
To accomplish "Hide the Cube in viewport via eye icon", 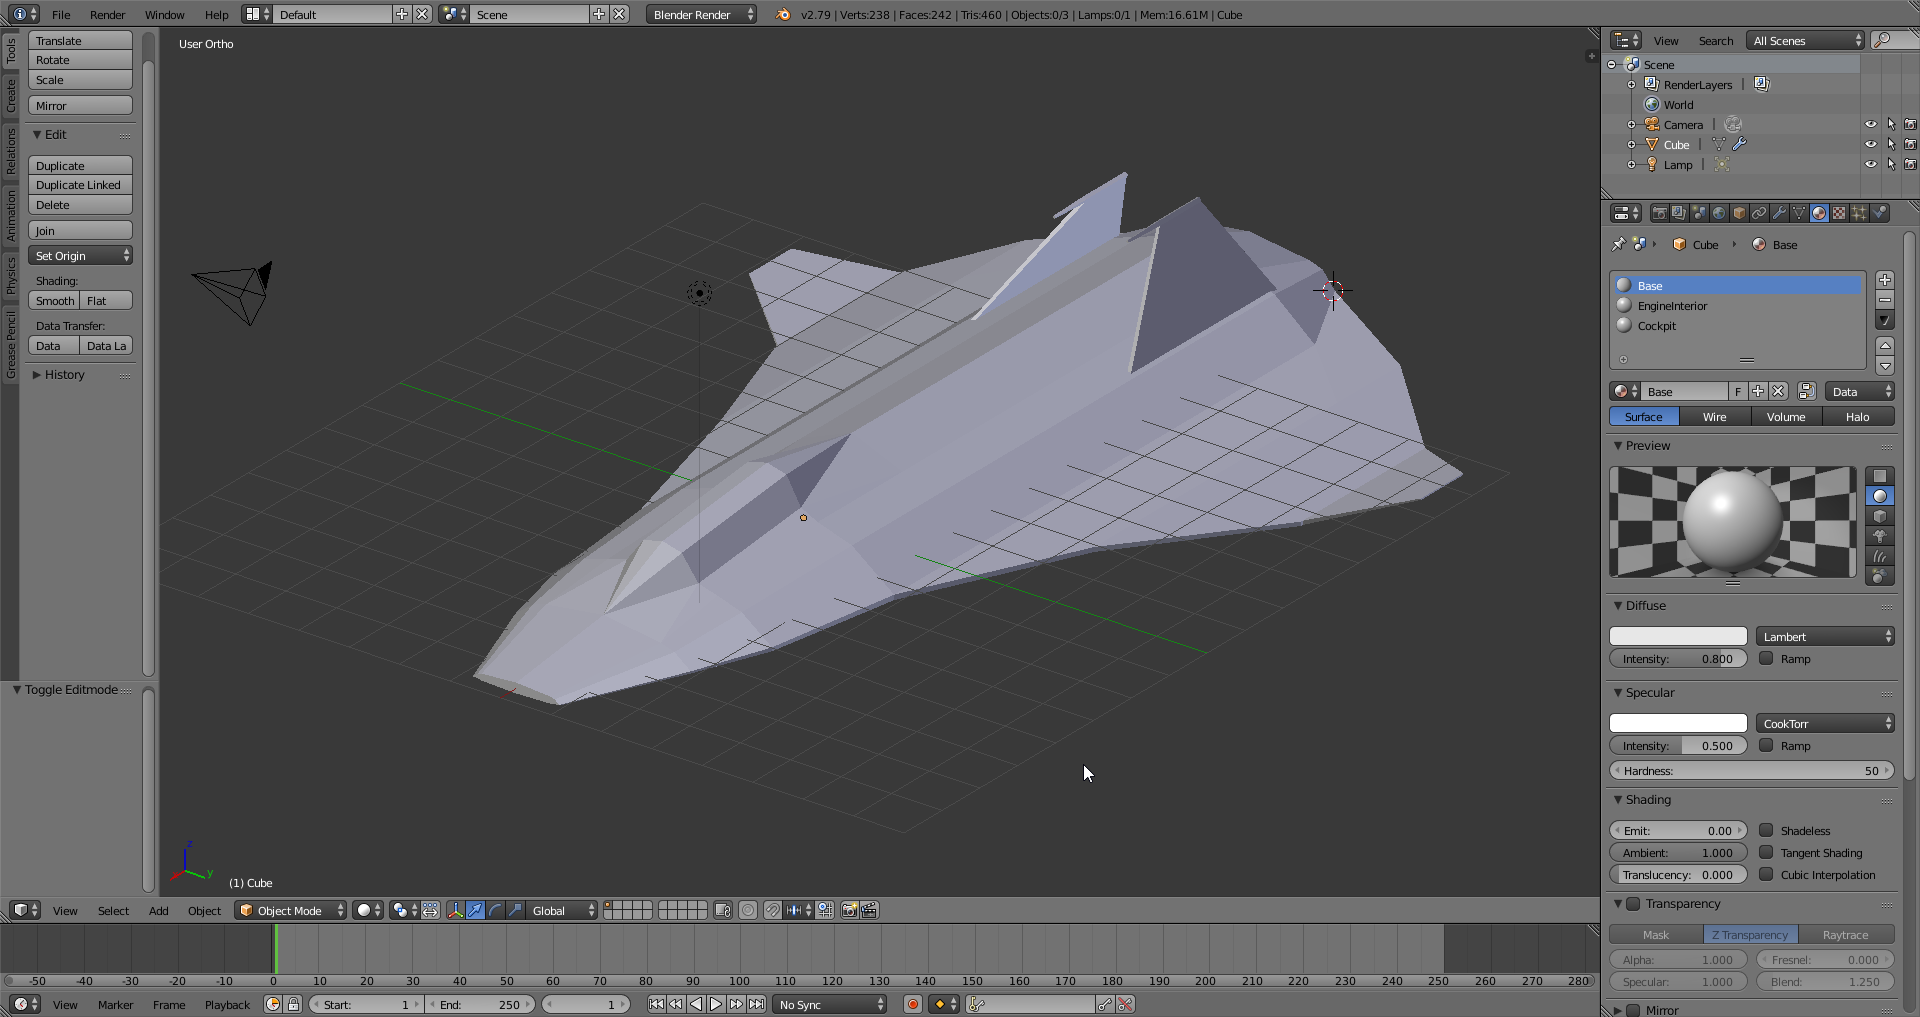I will click(x=1870, y=144).
